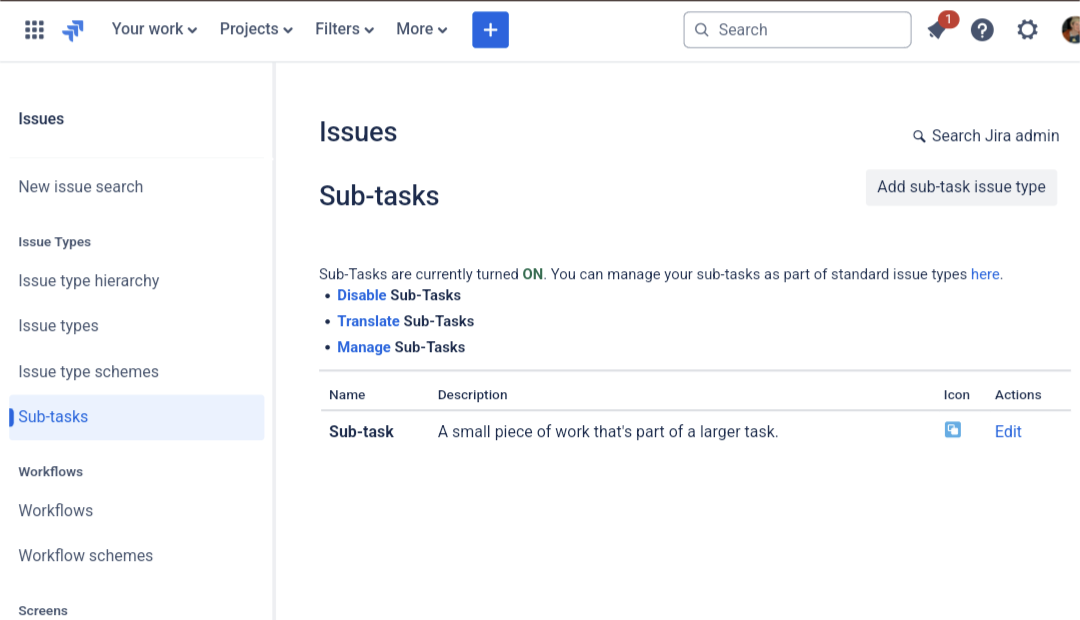Select Workflows in the sidebar
The width and height of the screenshot is (1080, 620).
pos(55,510)
